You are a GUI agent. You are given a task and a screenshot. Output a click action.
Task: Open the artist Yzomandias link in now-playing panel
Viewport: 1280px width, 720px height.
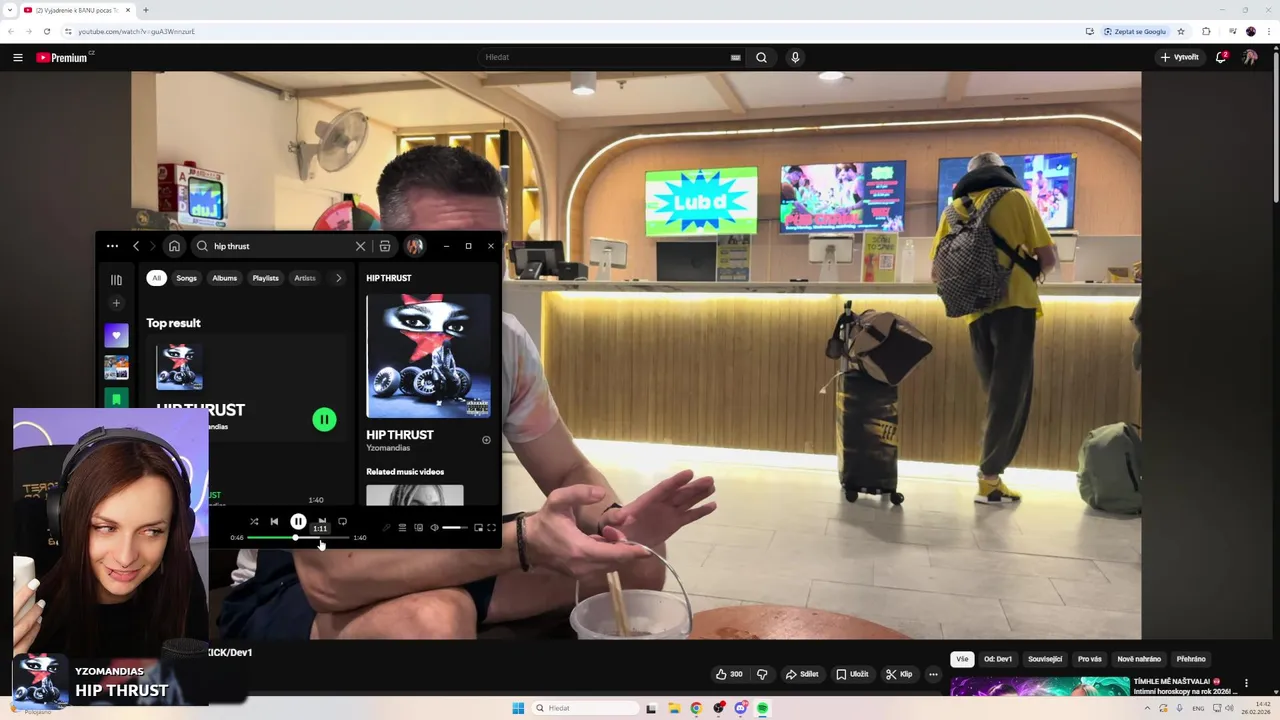point(388,448)
